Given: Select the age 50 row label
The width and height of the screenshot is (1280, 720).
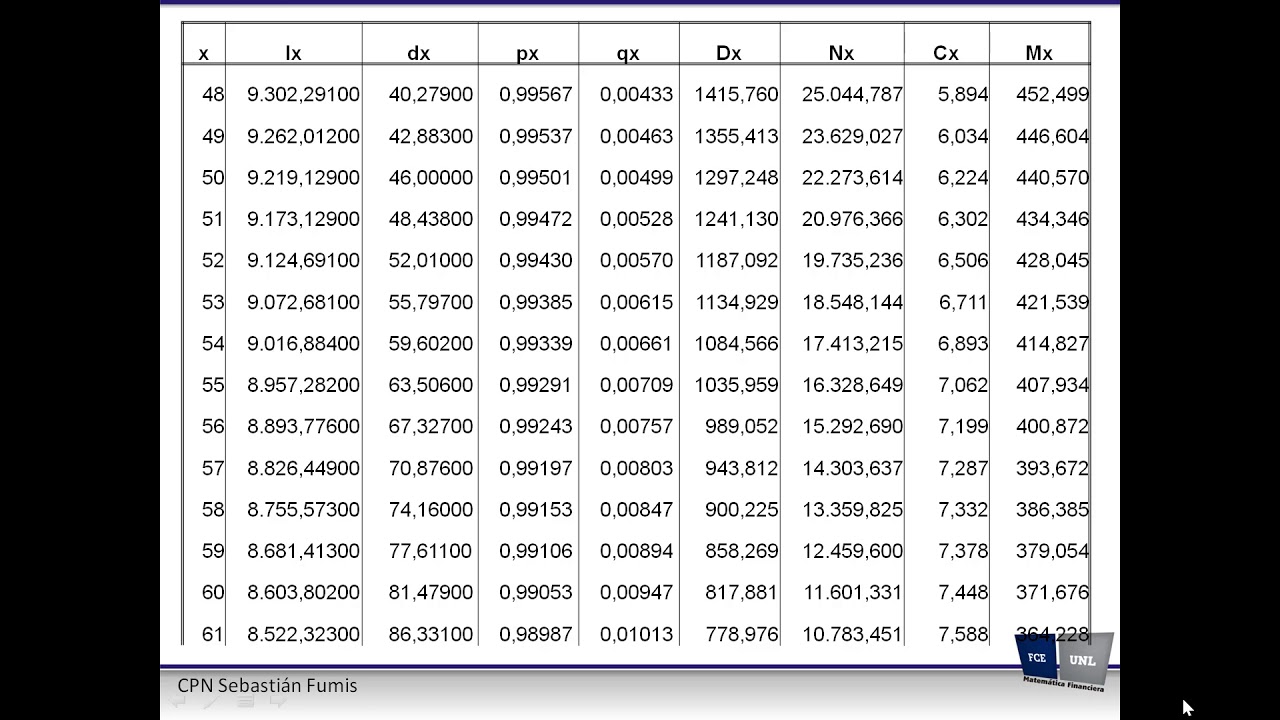Looking at the screenshot, I should click(x=213, y=177).
